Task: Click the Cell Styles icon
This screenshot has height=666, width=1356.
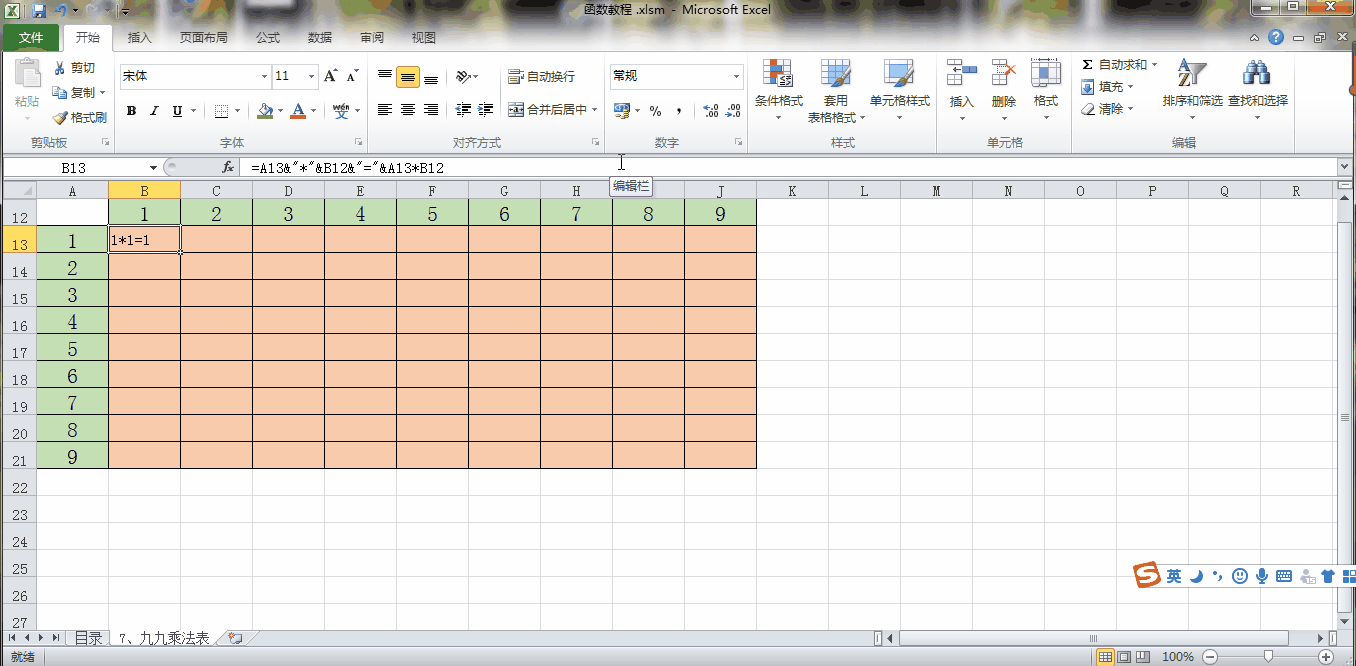Action: (x=899, y=74)
